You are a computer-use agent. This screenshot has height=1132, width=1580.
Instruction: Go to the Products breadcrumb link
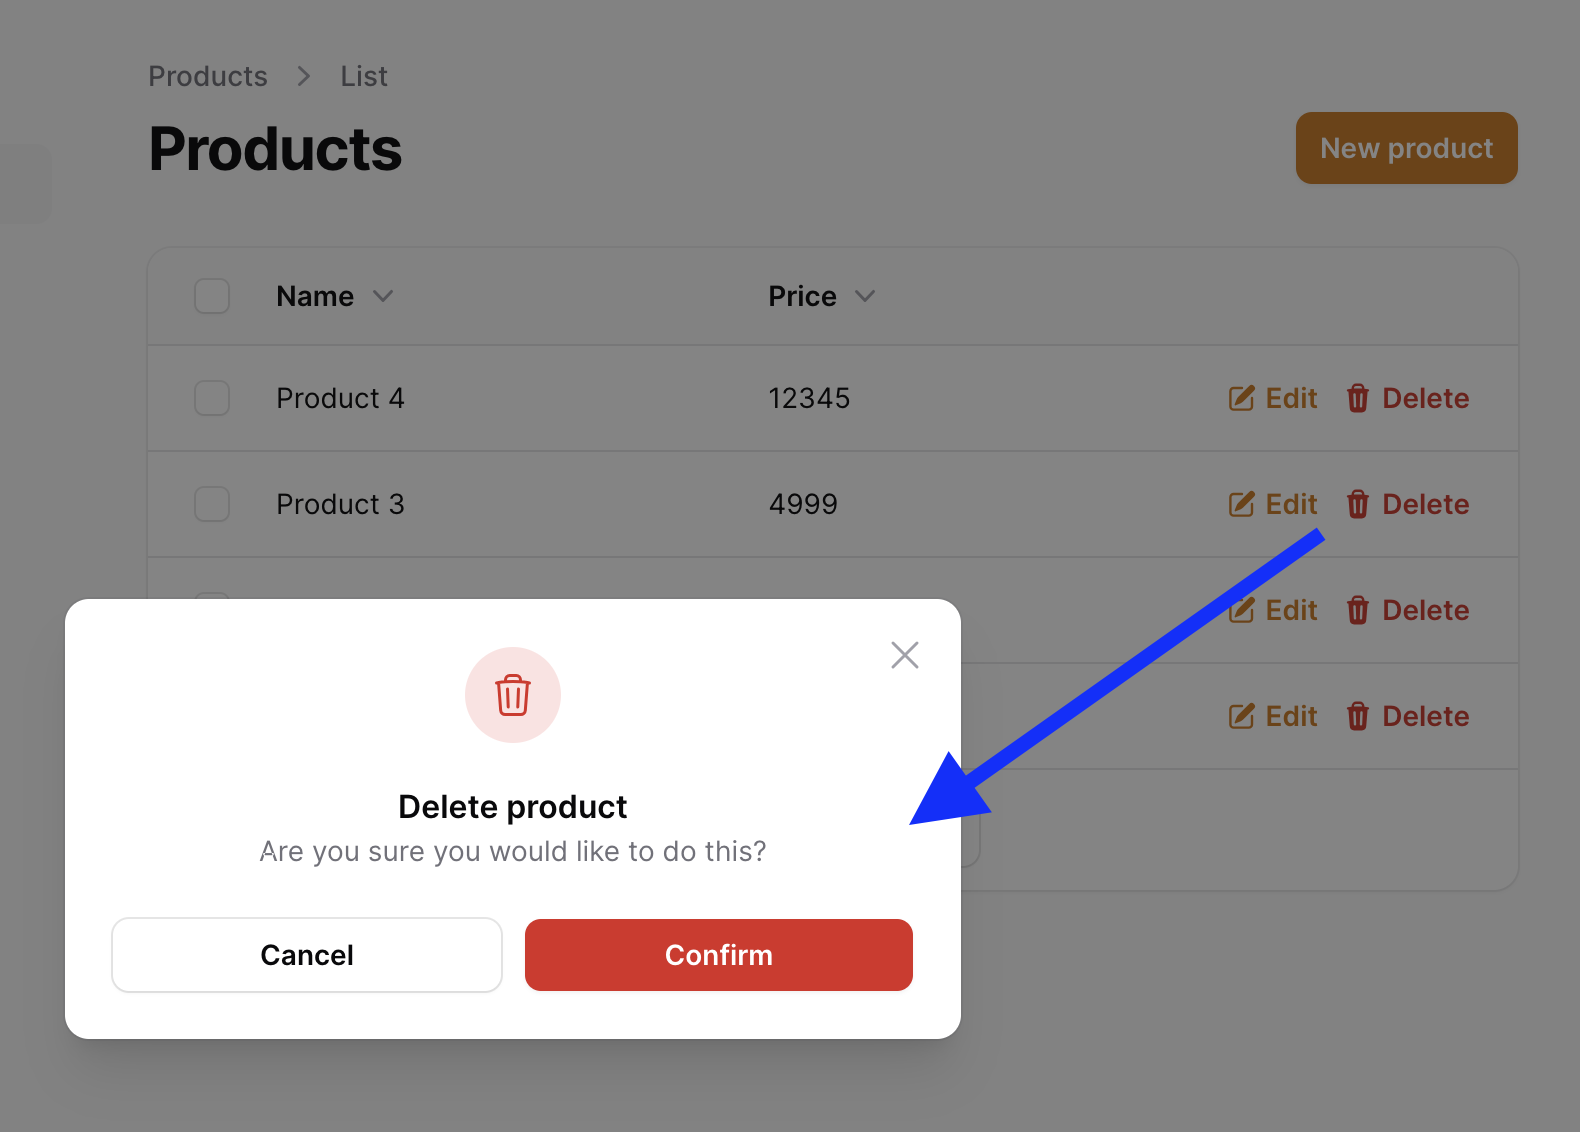tap(208, 76)
